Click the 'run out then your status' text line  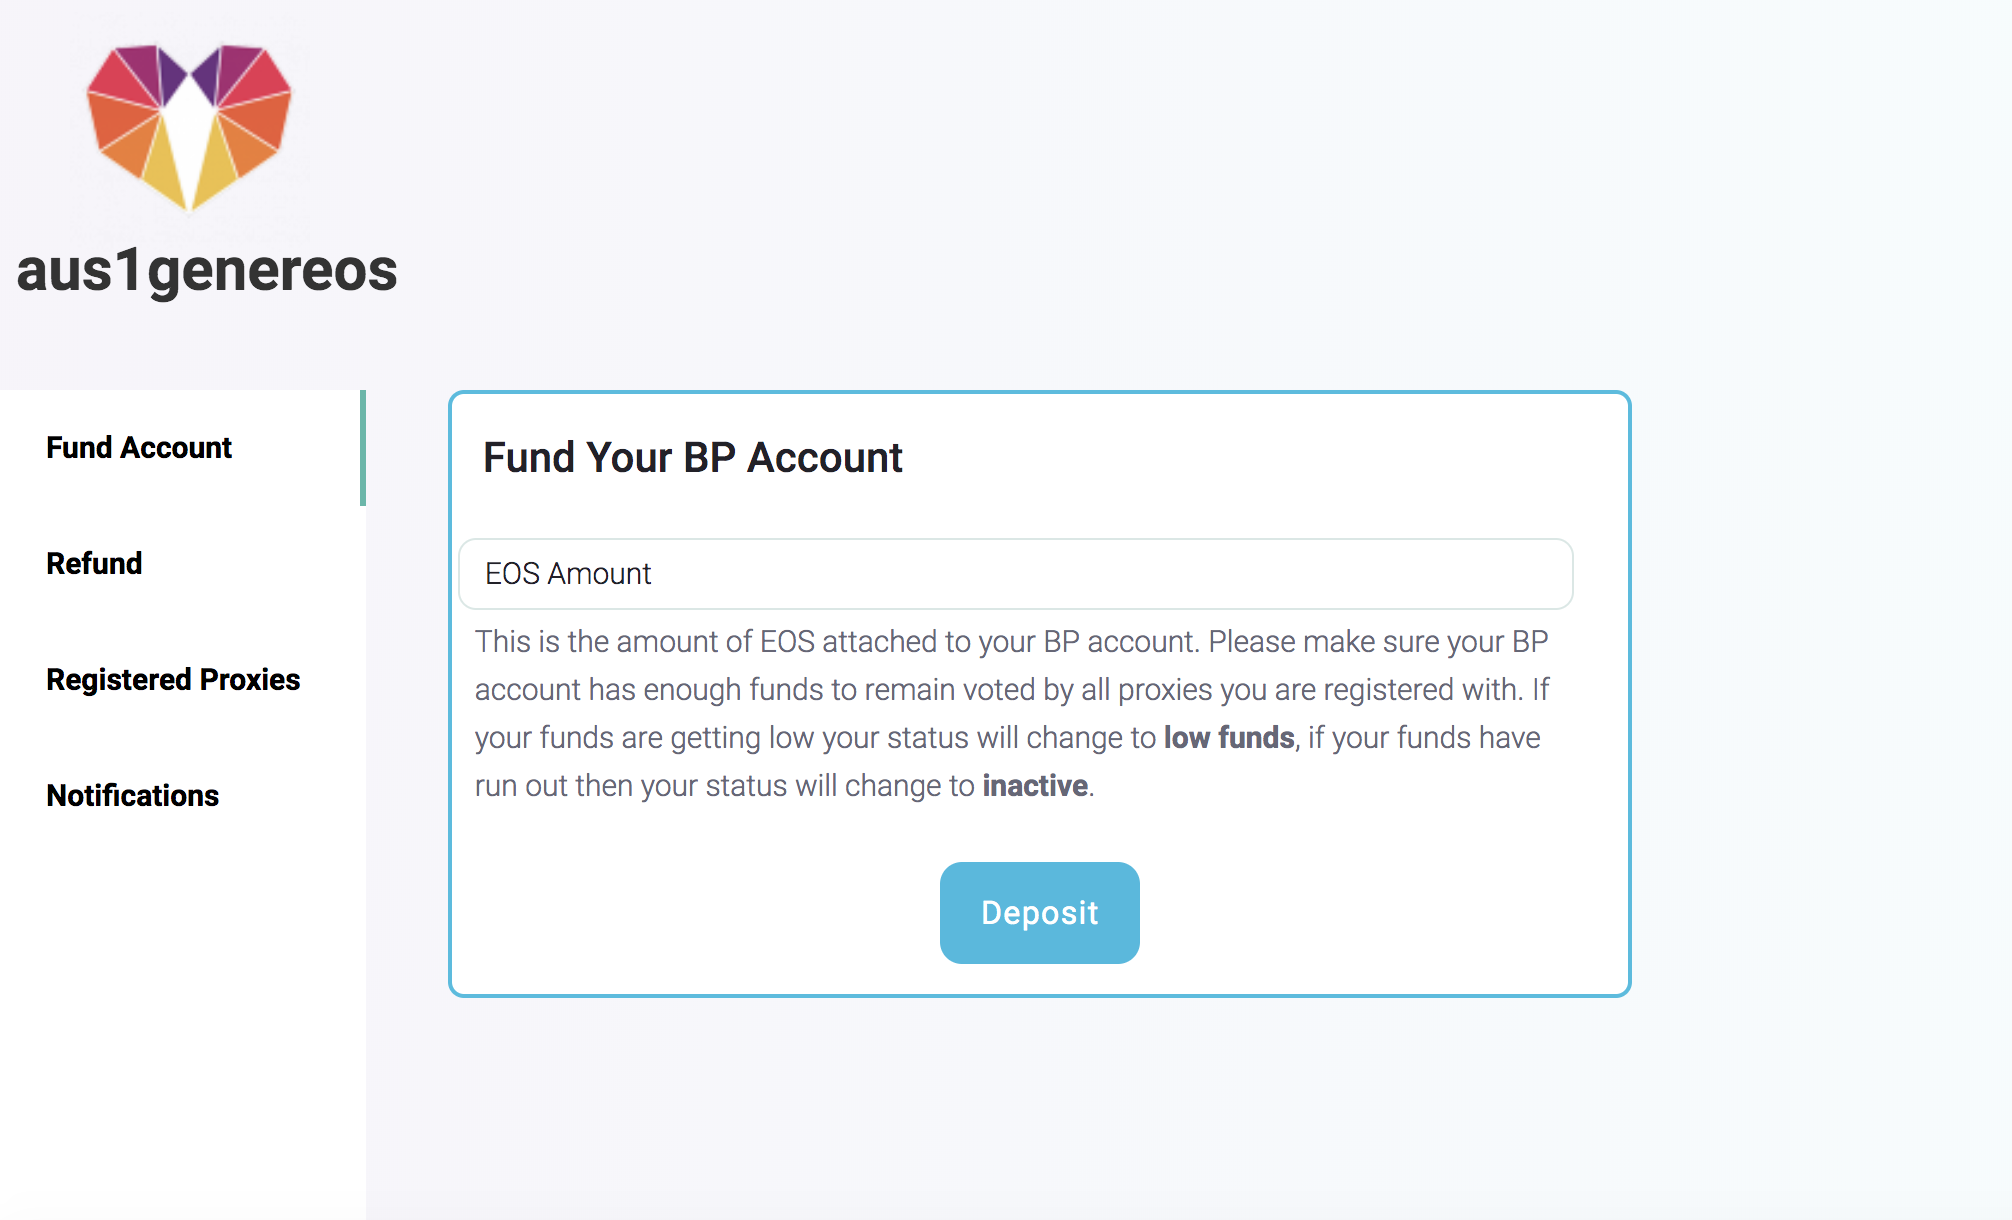784,786
